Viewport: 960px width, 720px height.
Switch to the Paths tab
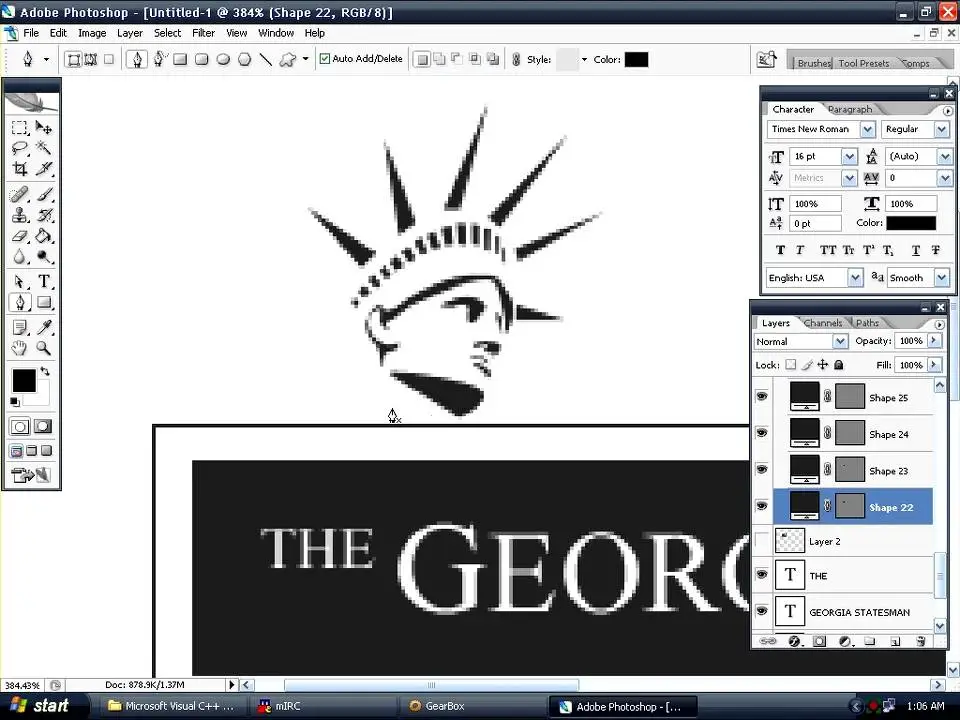click(x=867, y=323)
